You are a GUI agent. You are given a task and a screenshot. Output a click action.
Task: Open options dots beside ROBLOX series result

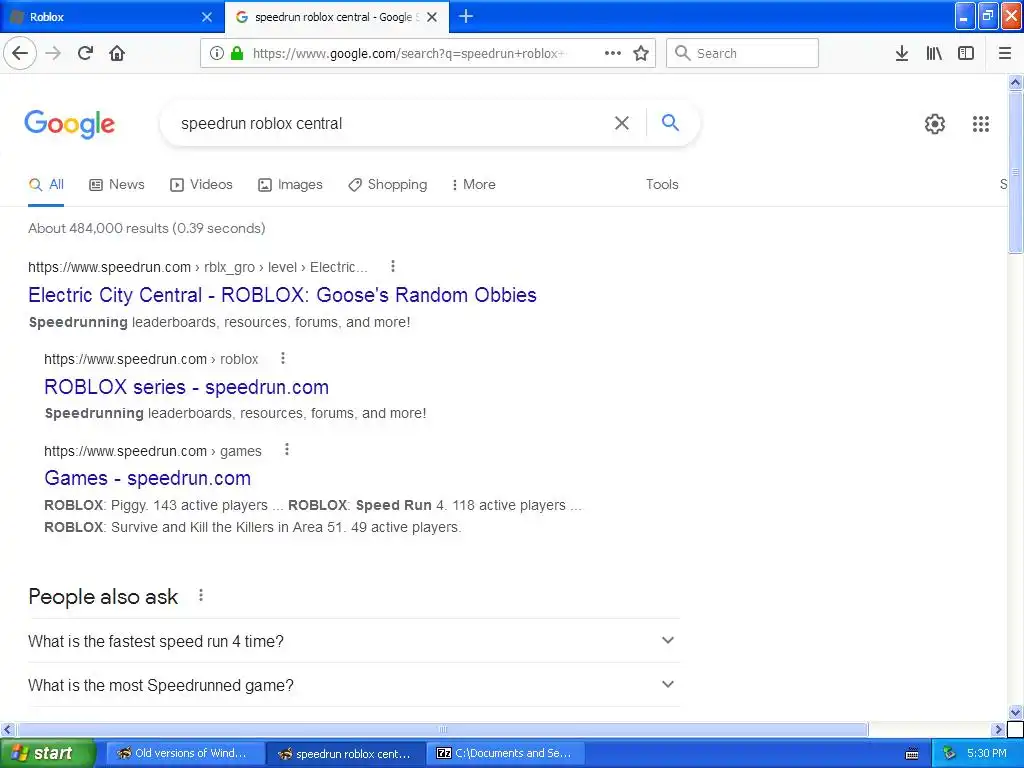(283, 358)
